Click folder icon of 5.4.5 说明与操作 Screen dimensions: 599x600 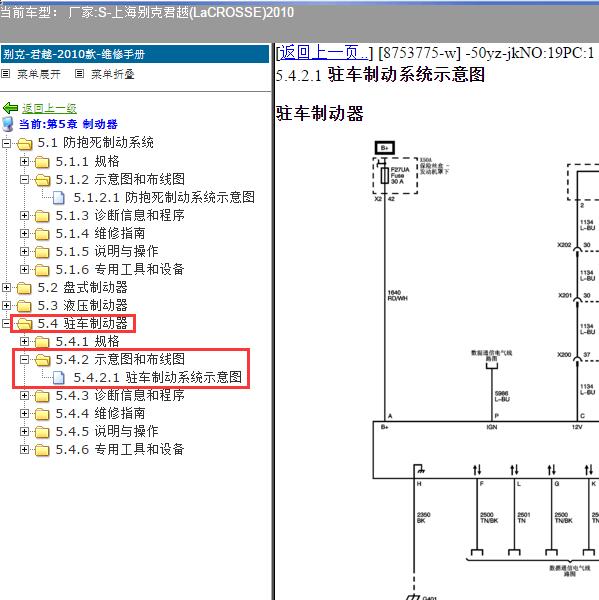[x=42, y=432]
